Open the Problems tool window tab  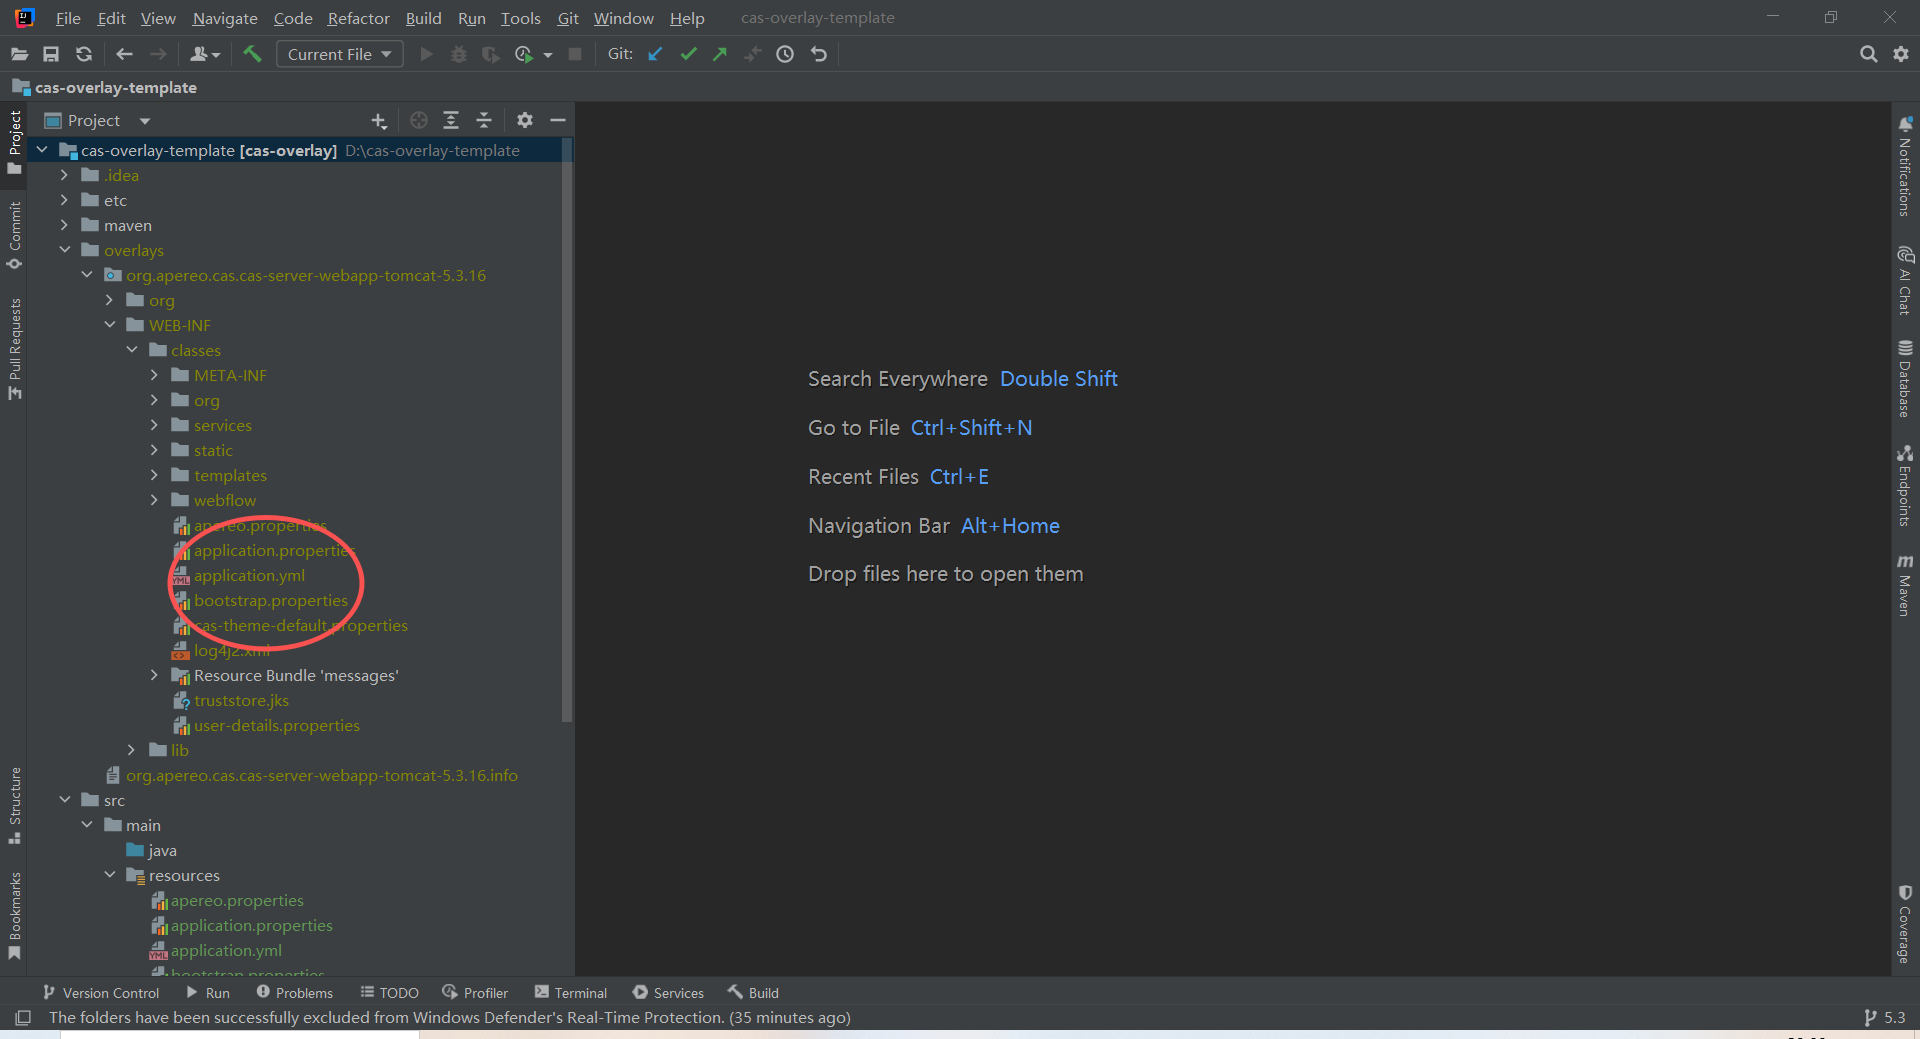[295, 993]
